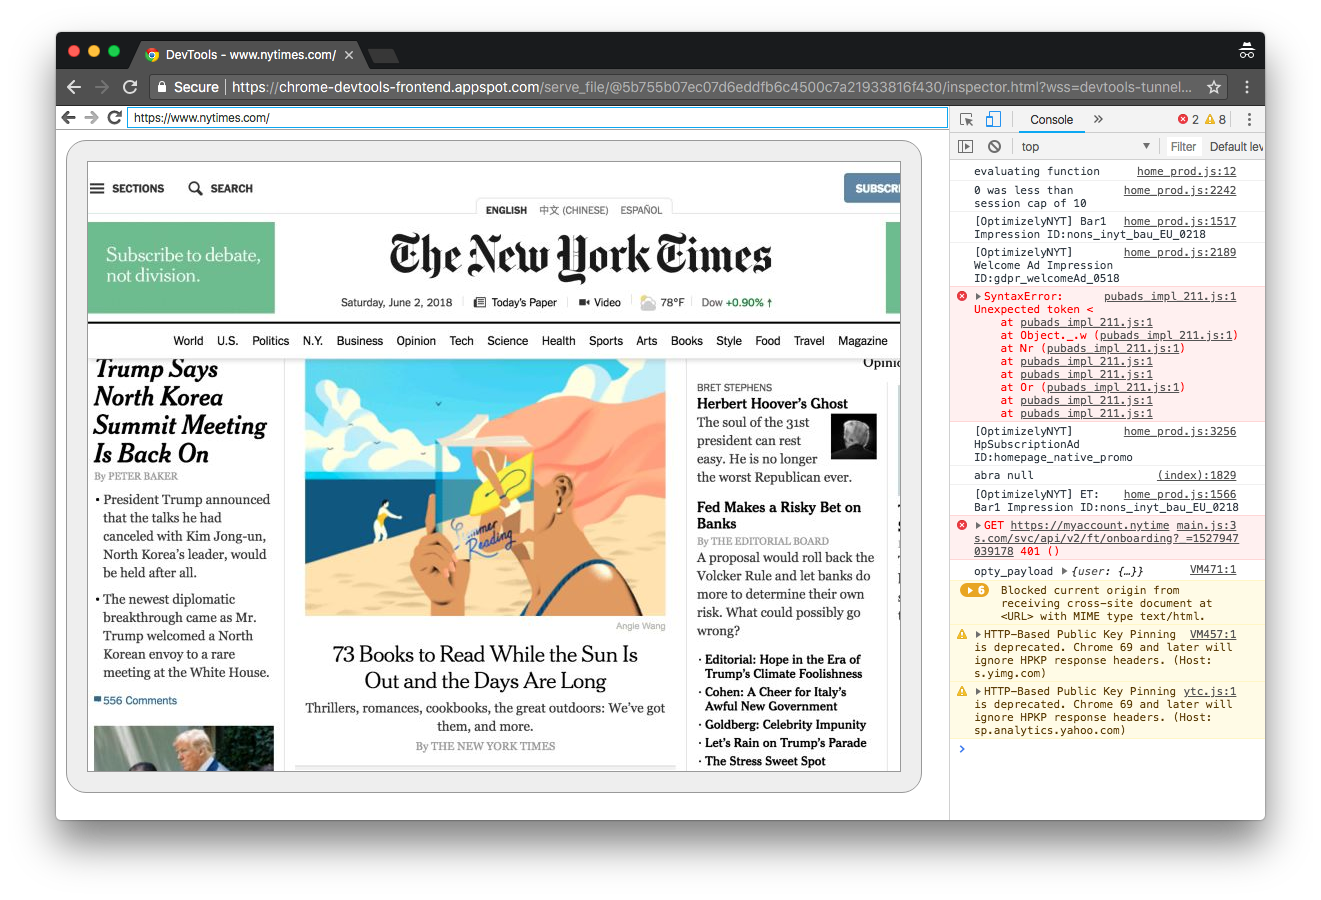Open Chrome three-dot menu

[1246, 87]
